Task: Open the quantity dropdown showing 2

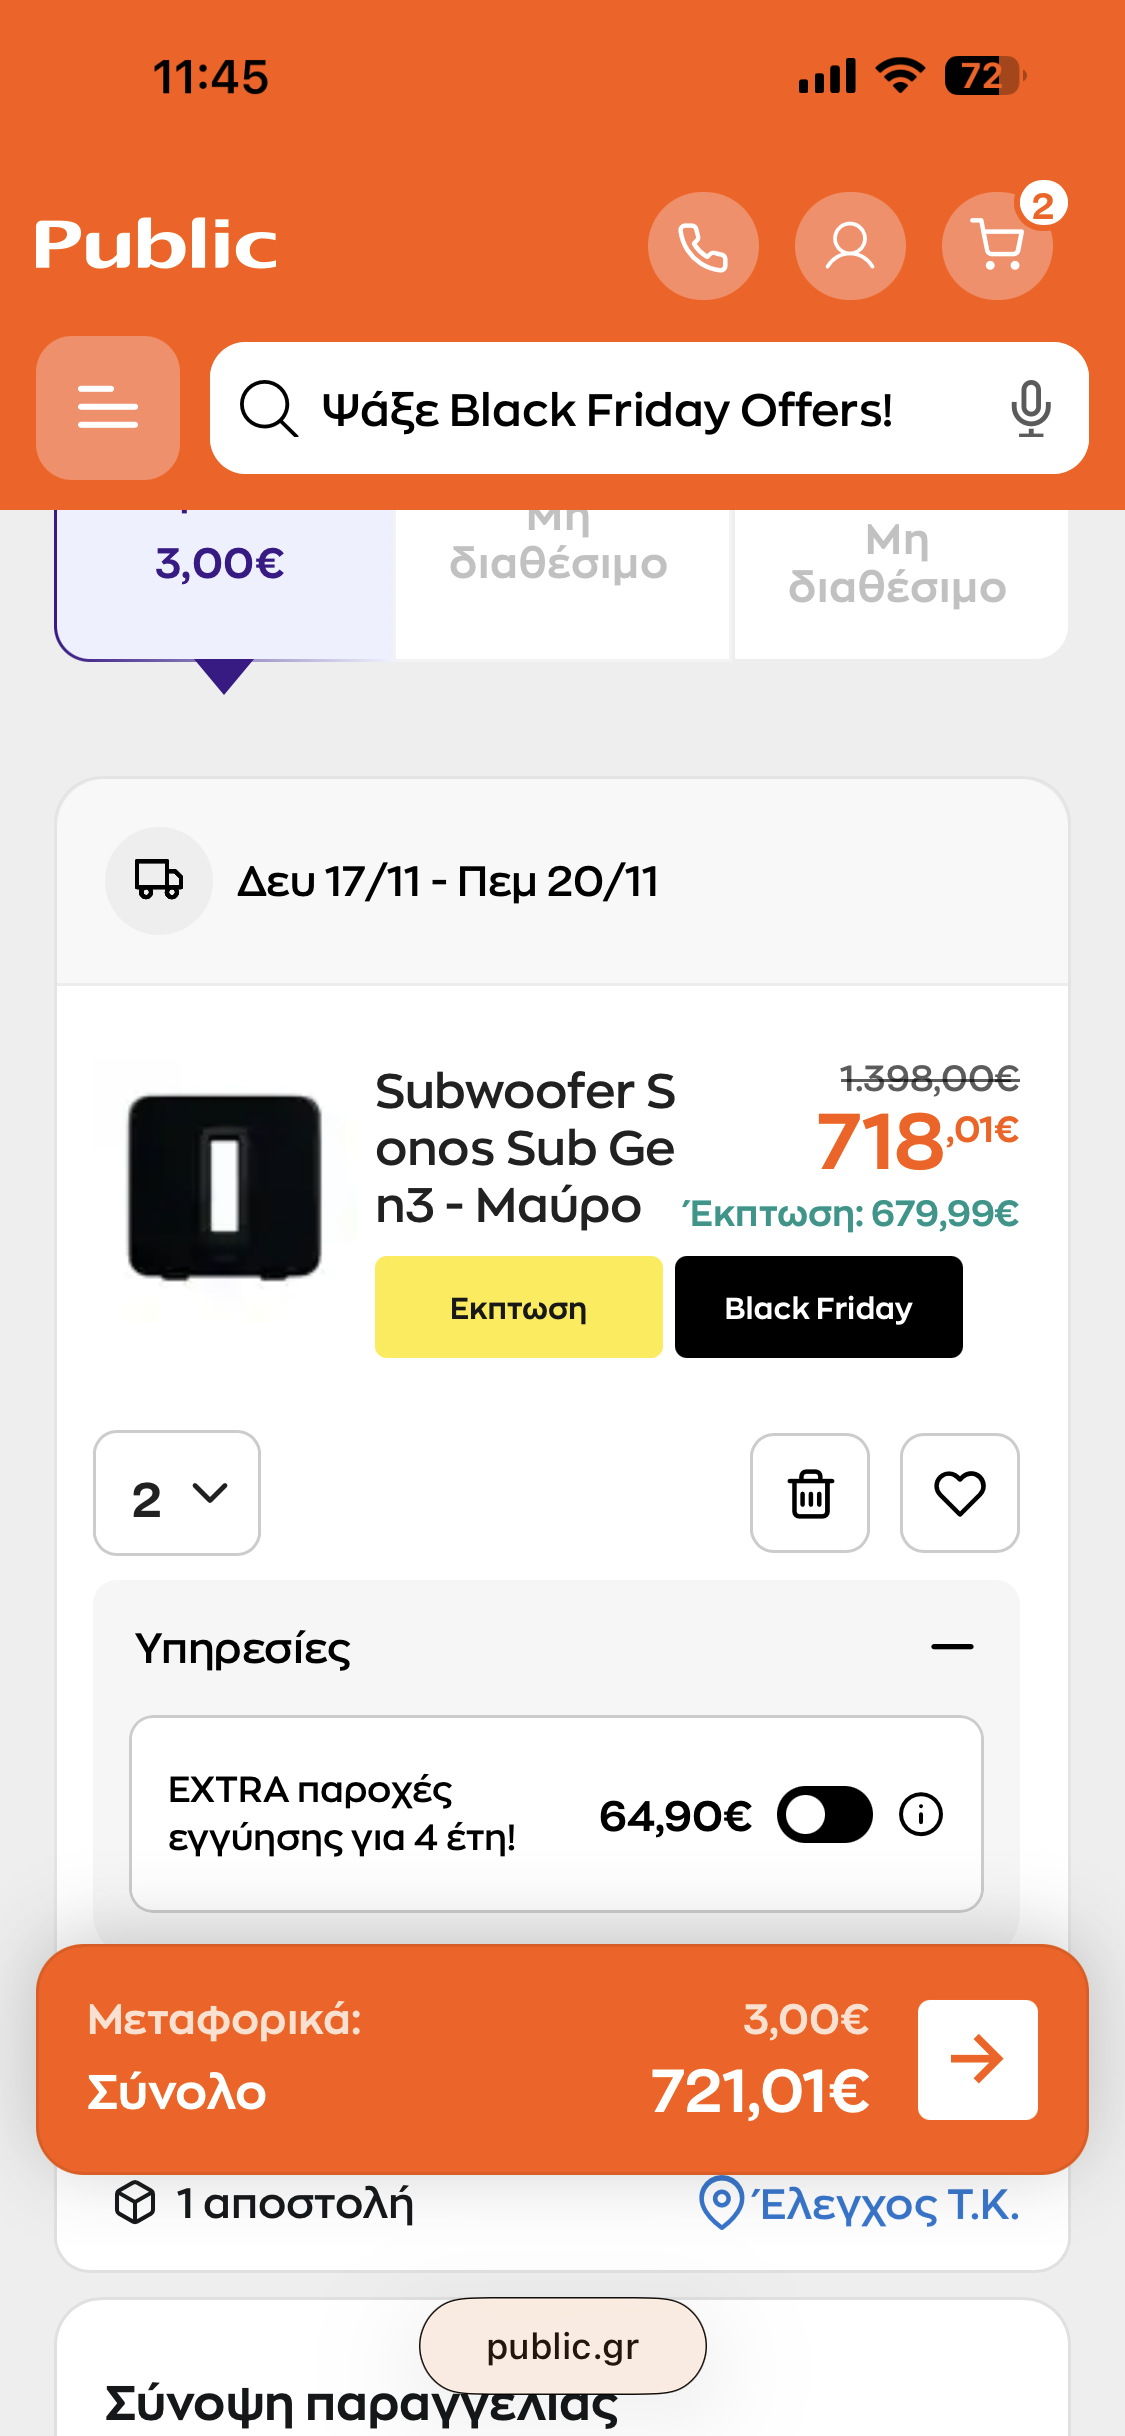Action: point(177,1493)
